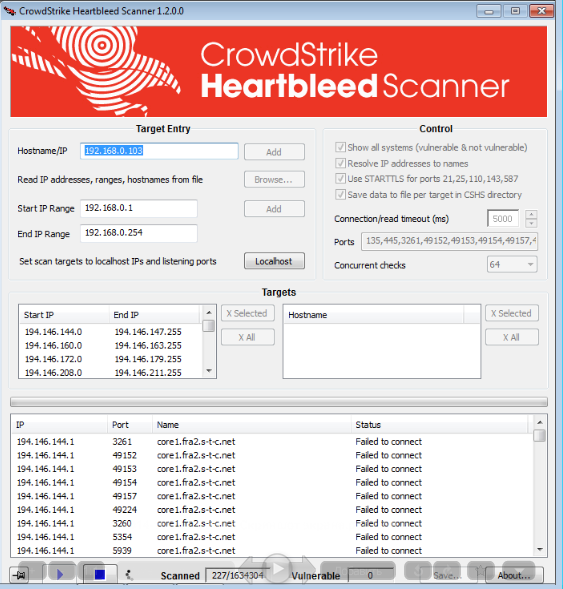Image resolution: width=563 pixels, height=589 pixels.
Task: Toggle Show all systems checkbox
Action: 340,147
